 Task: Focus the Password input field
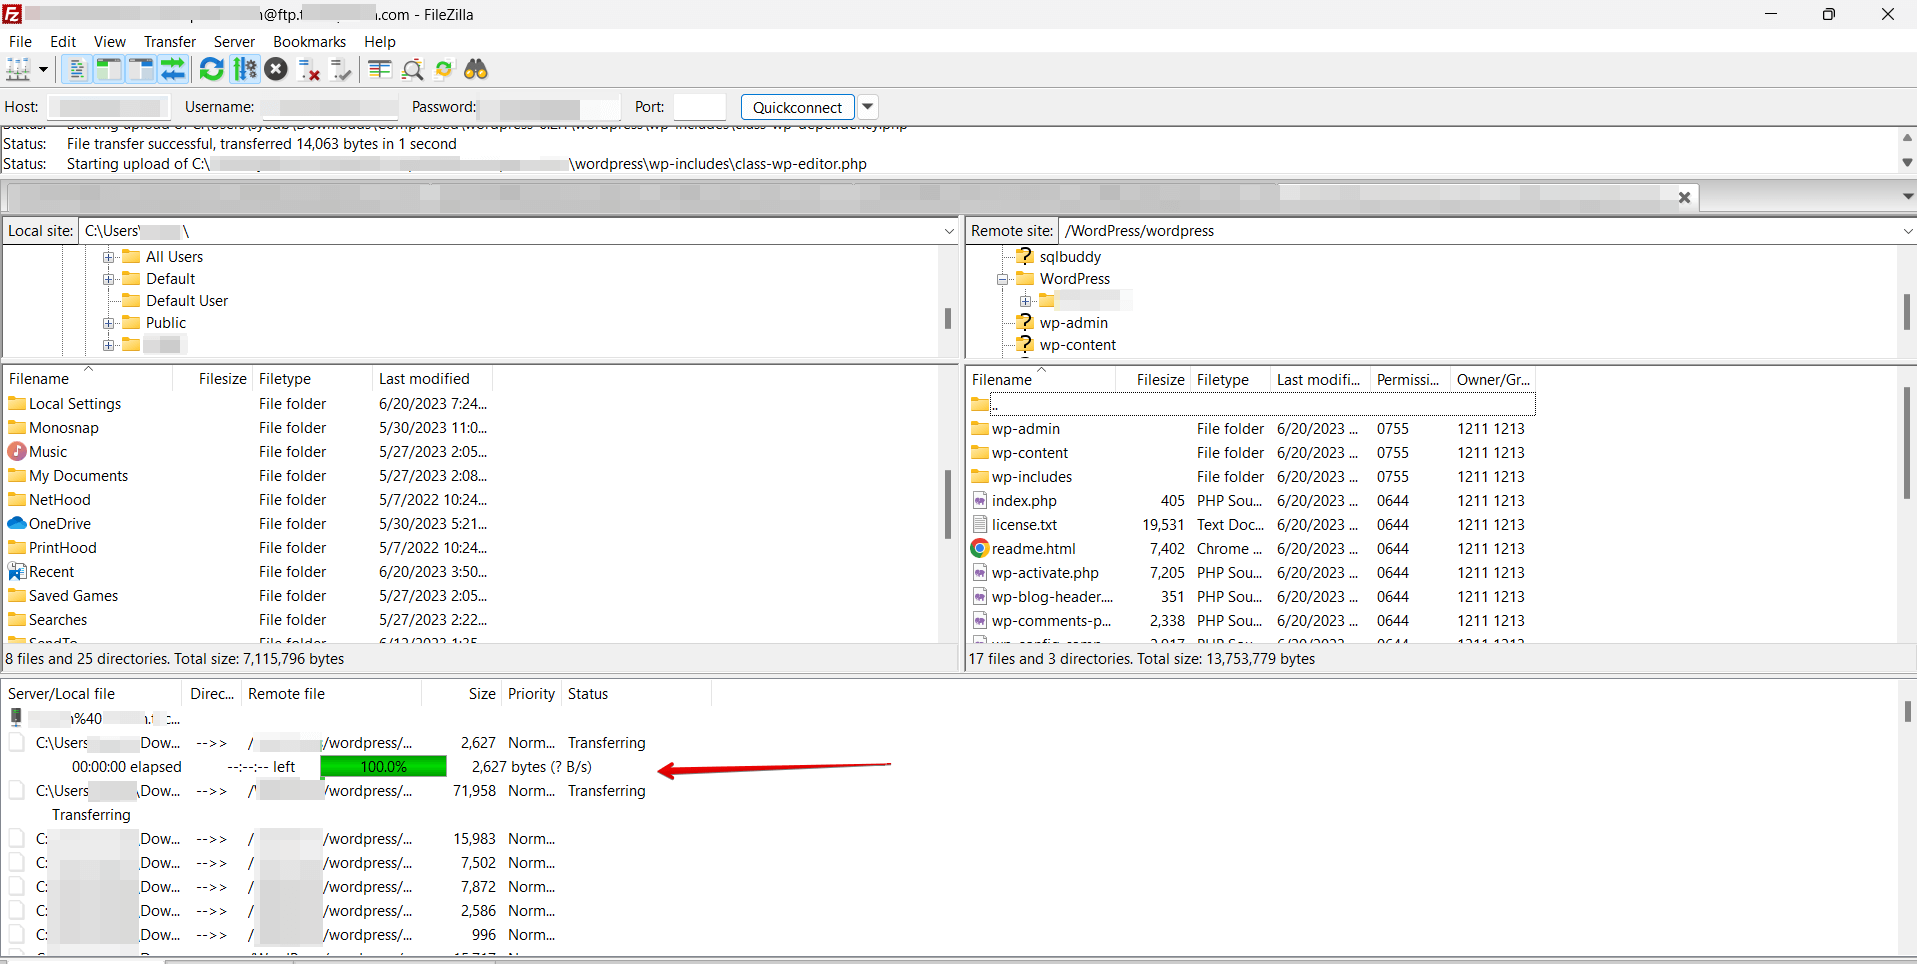coord(550,107)
